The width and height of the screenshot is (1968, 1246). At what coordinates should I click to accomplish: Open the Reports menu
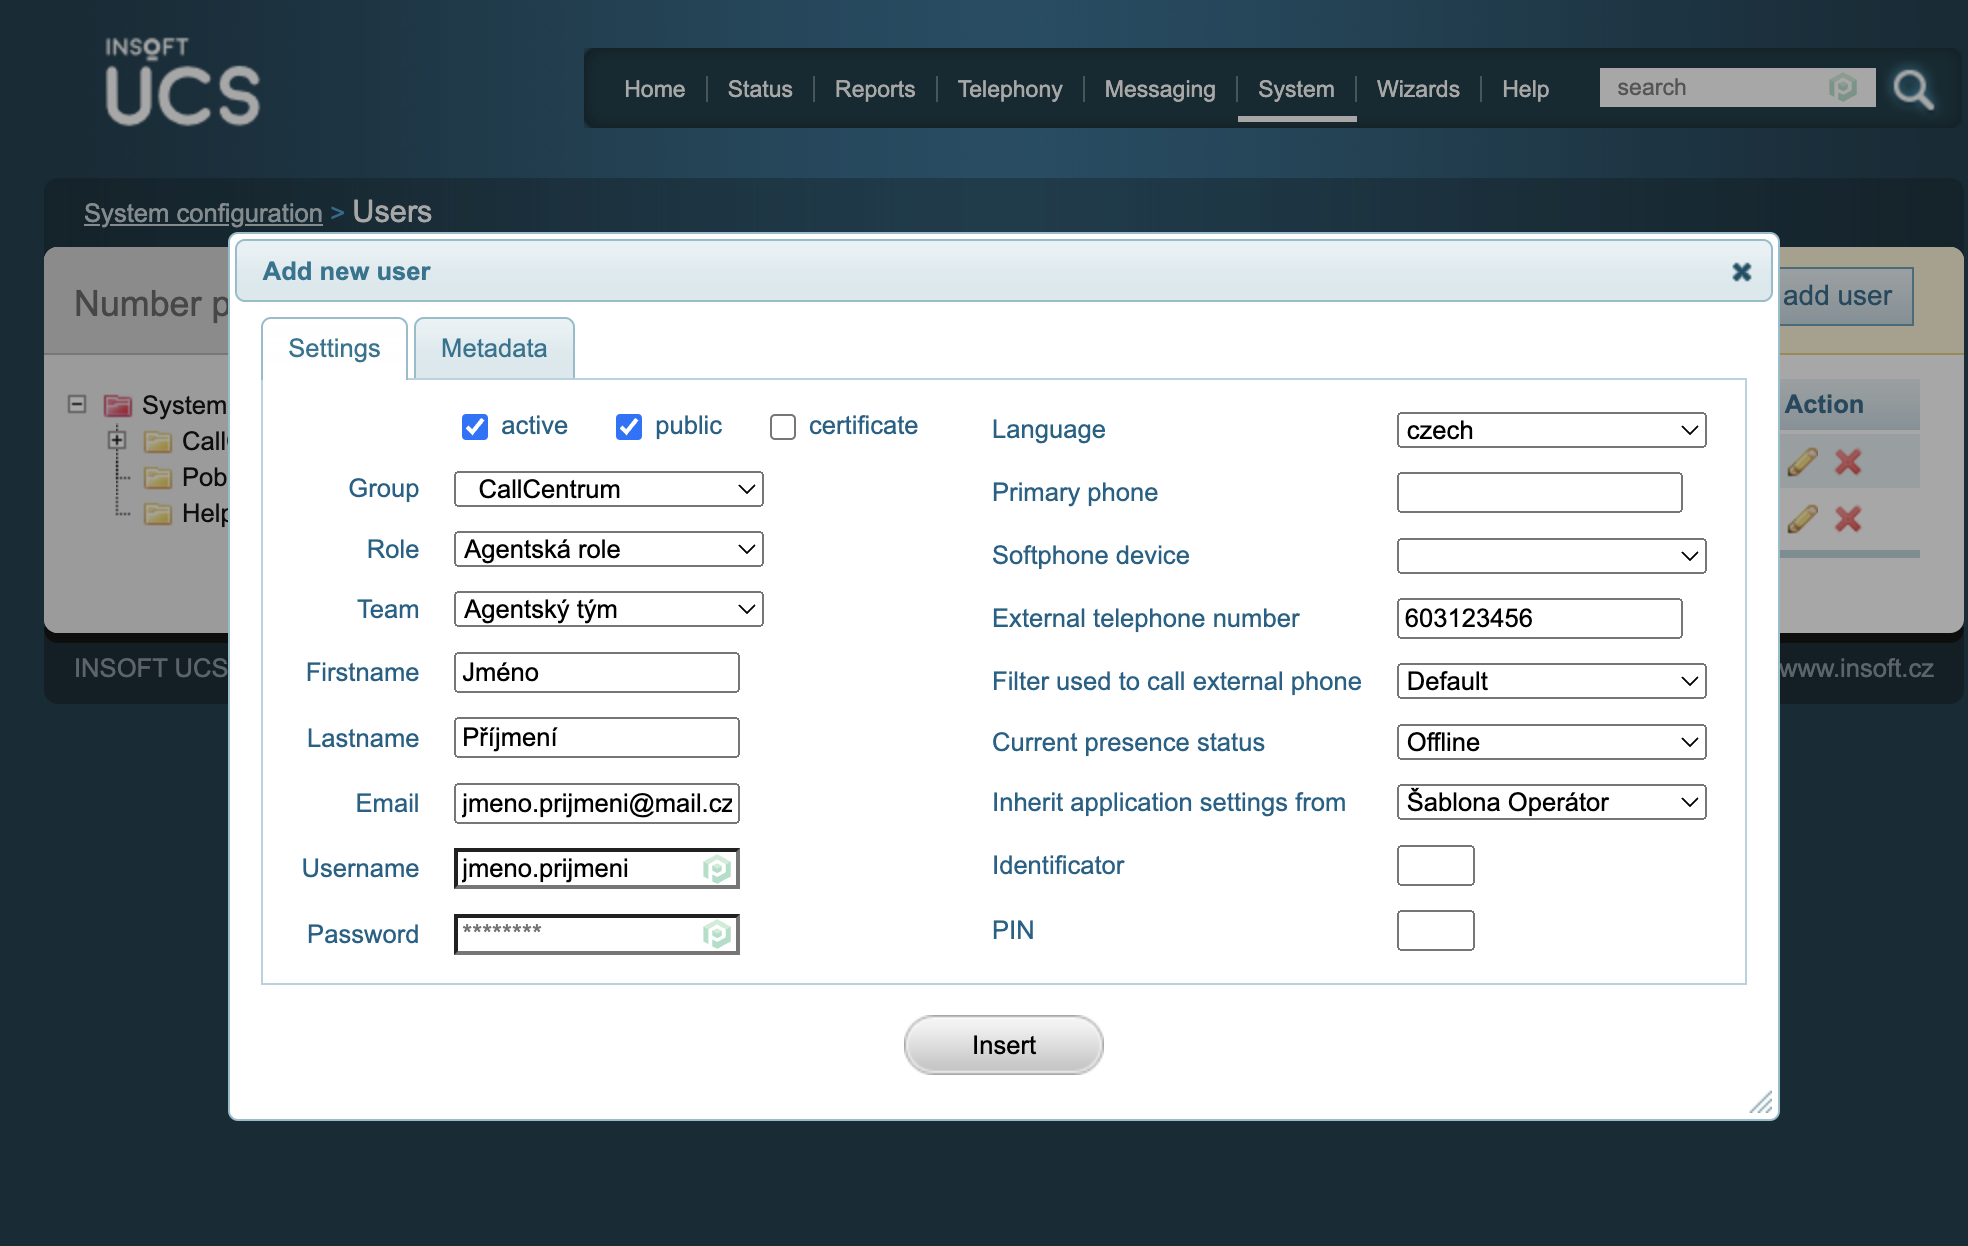coord(874,89)
